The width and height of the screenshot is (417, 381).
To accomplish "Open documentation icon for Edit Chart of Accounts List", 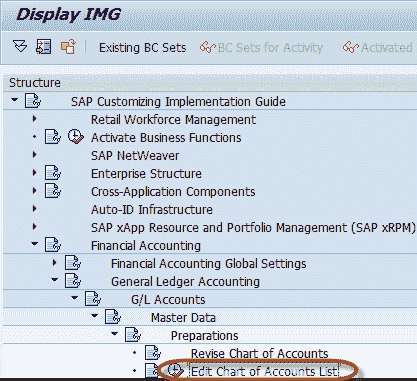I will click(x=152, y=371).
